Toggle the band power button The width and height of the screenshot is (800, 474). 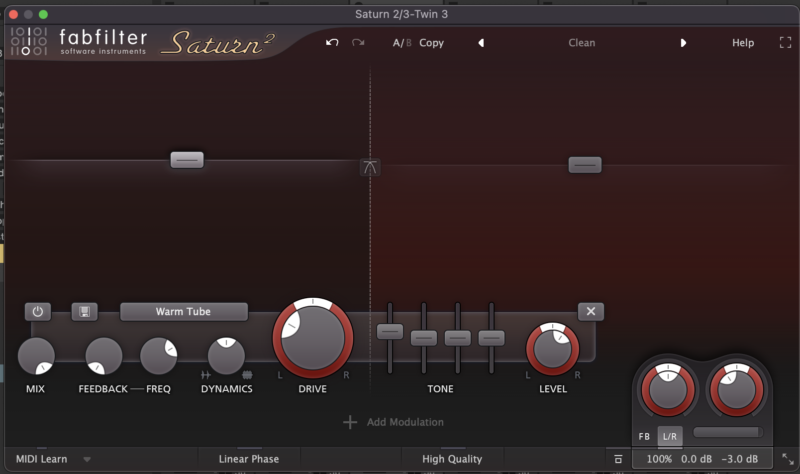(x=38, y=311)
